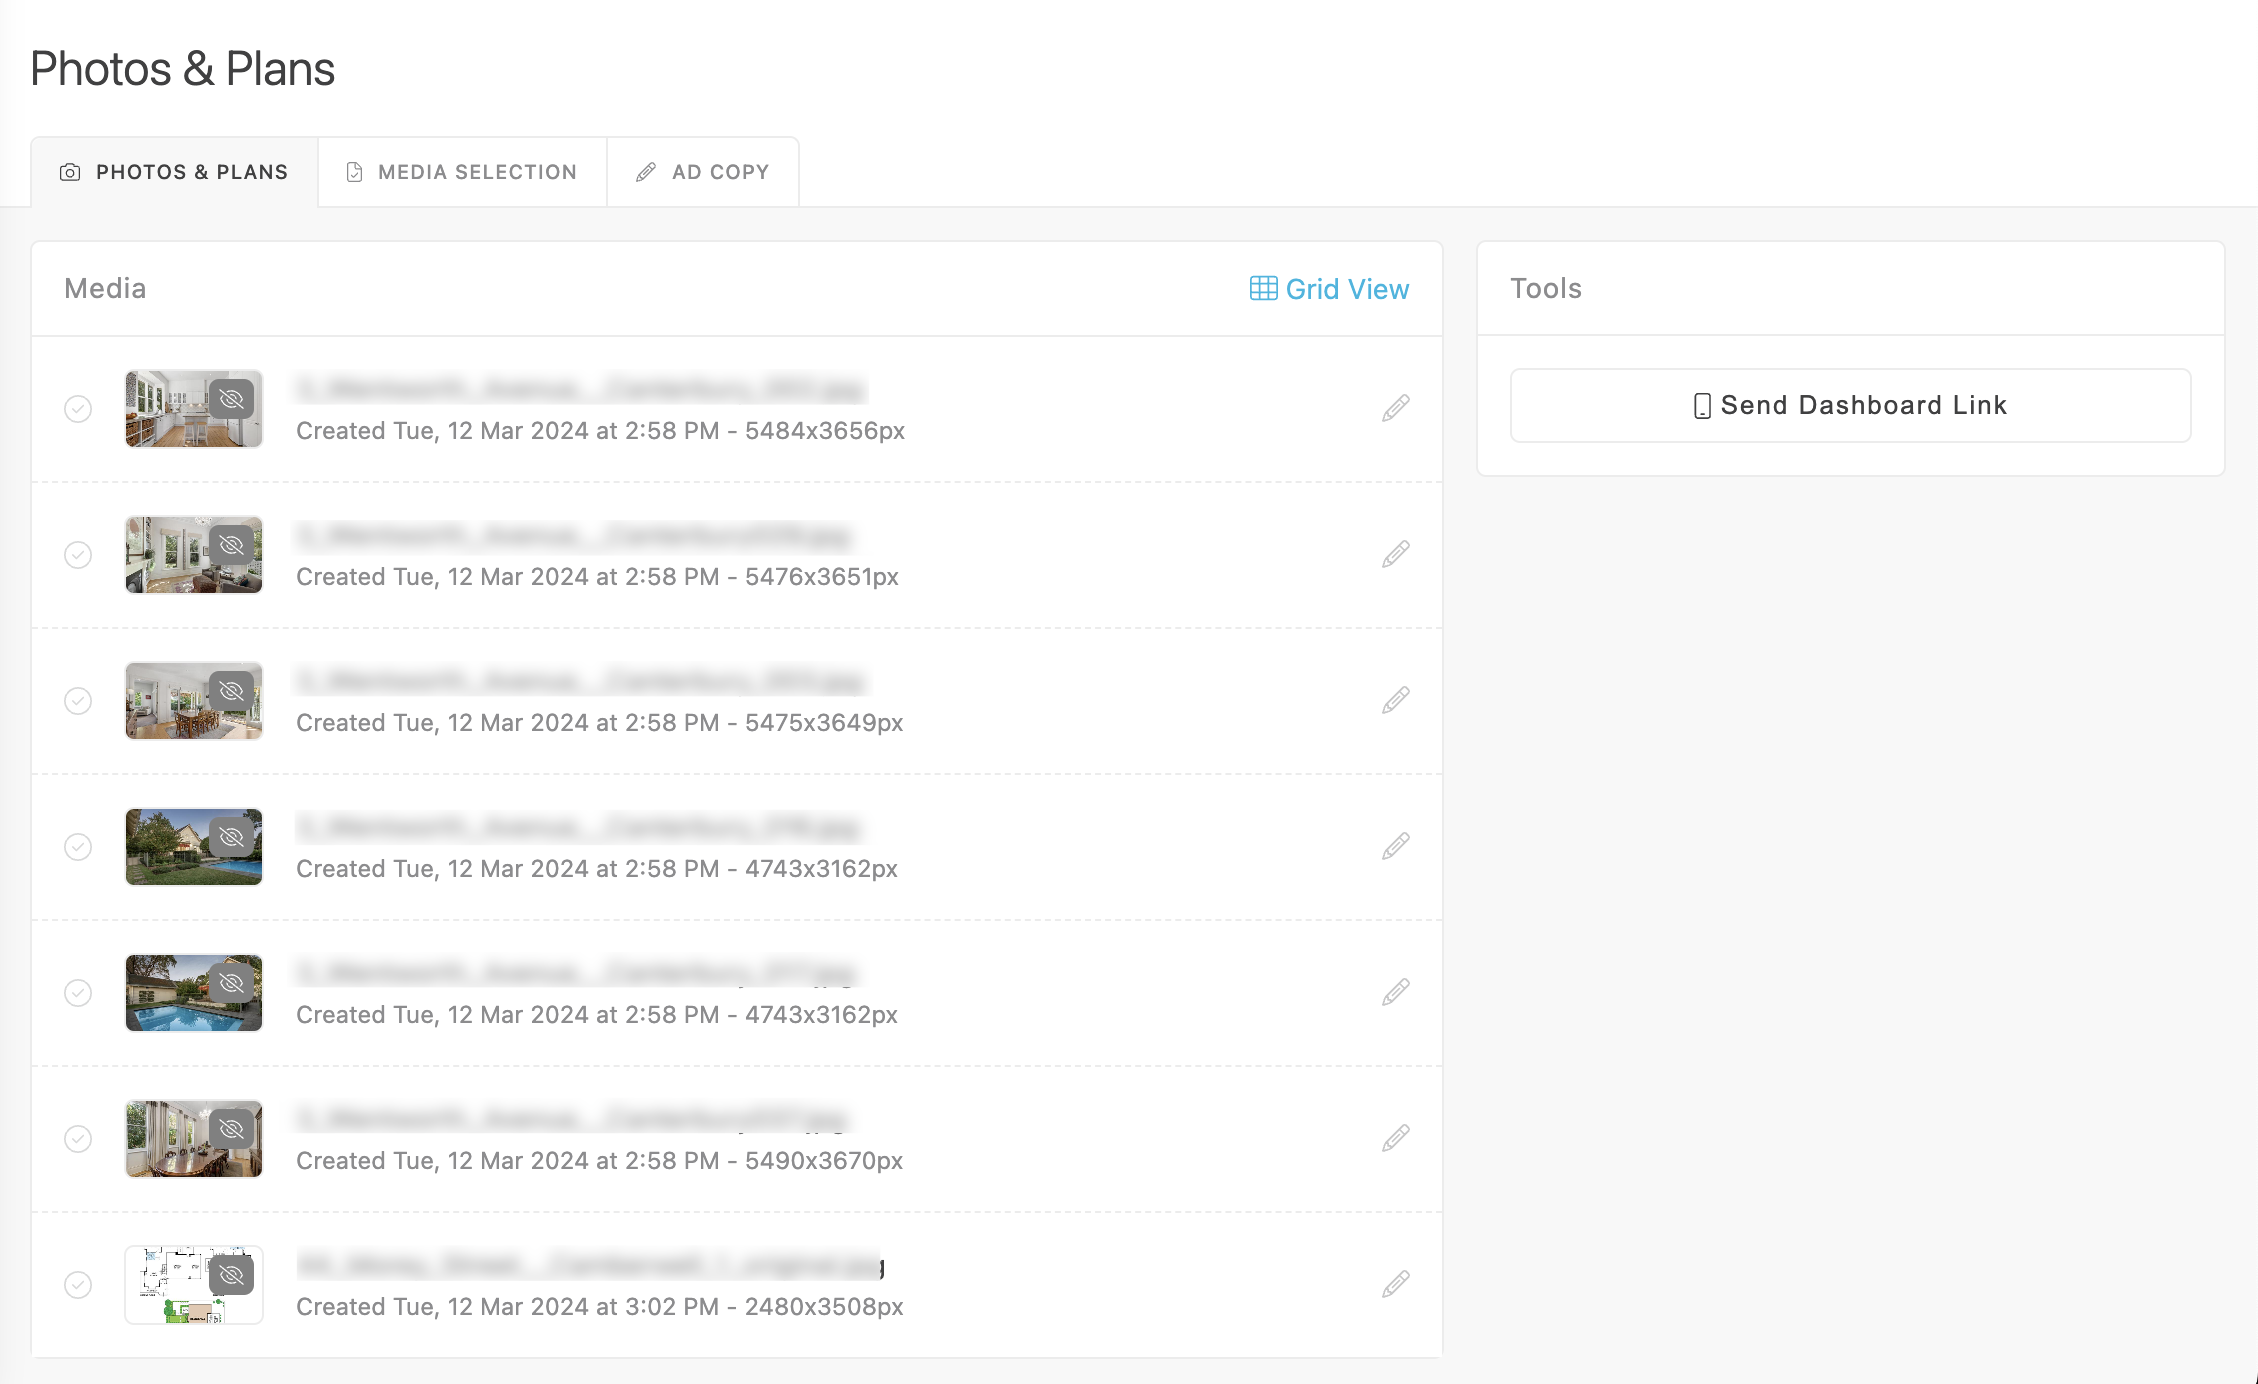Select the first kitchen photo checkmark
The height and width of the screenshot is (1384, 2258).
click(78, 409)
